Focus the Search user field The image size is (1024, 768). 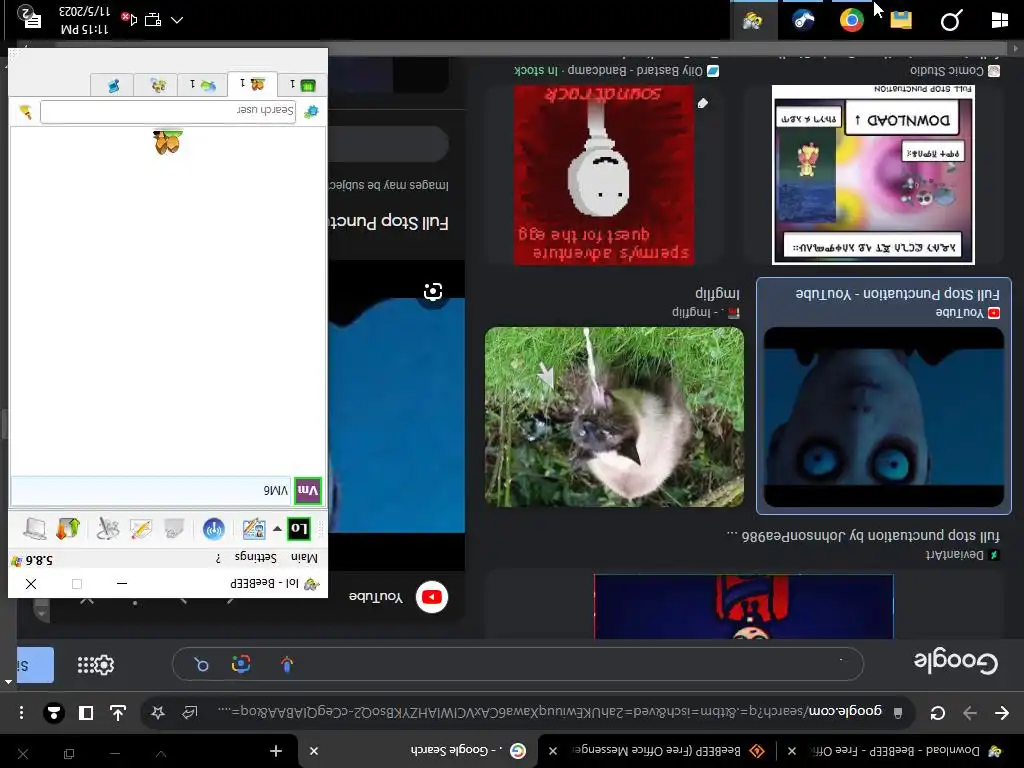coord(168,111)
